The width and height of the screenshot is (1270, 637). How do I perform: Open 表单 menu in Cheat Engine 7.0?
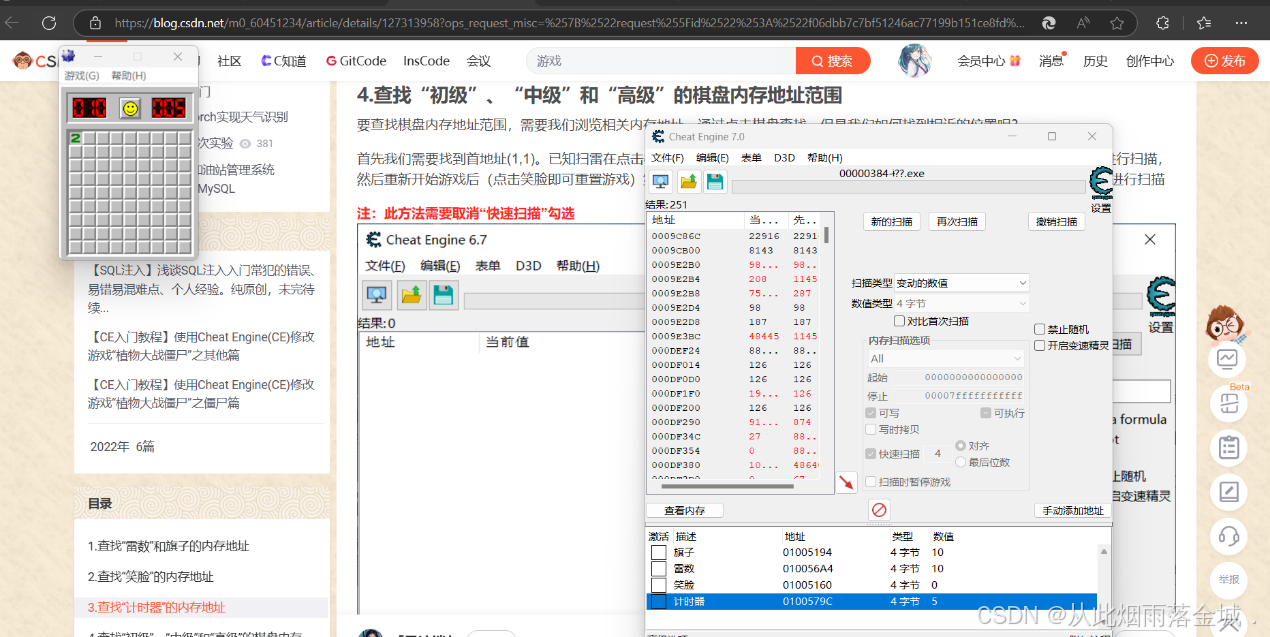[751, 158]
